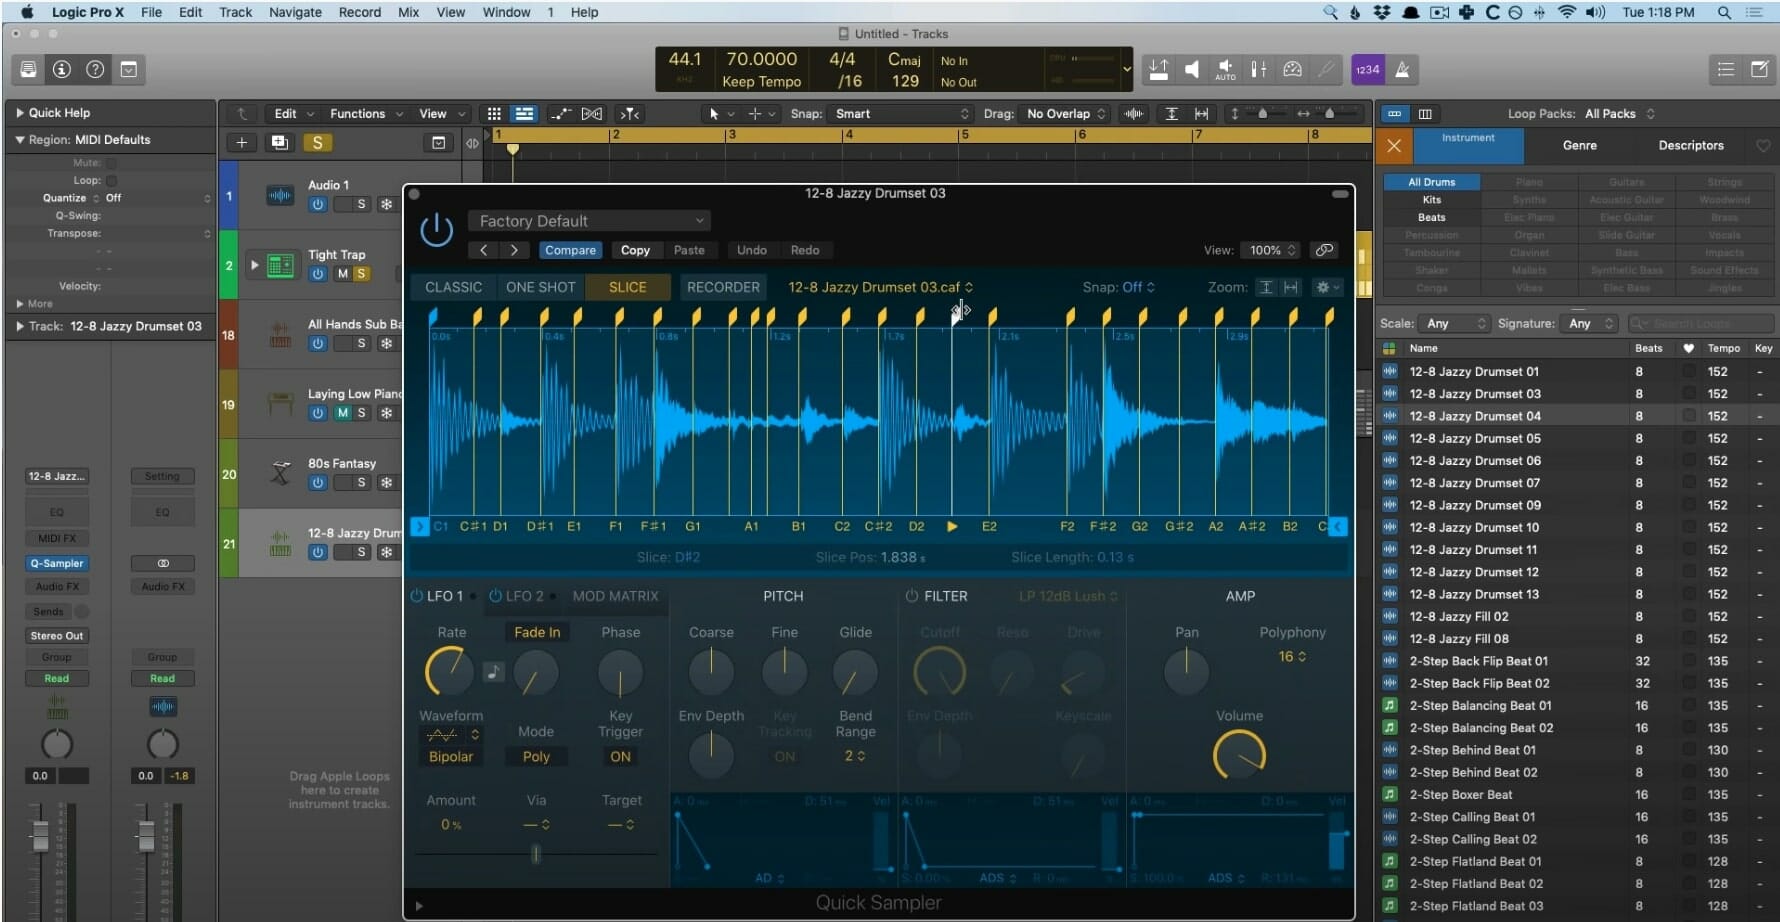Open the Navigate menu
Viewport: 1780px width, 922px height.
295,12
